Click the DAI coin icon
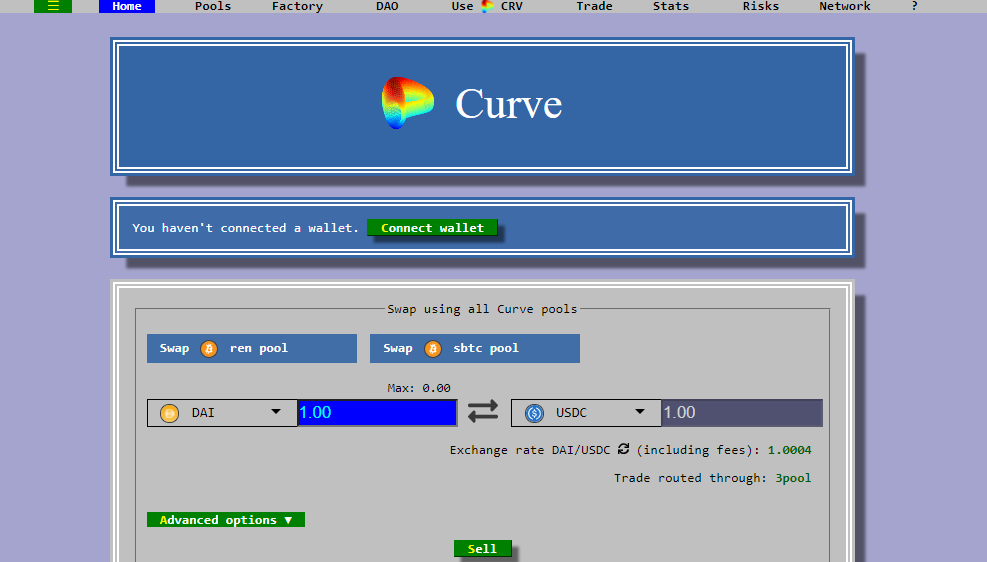Viewport: 987px width, 562px height. click(169, 413)
